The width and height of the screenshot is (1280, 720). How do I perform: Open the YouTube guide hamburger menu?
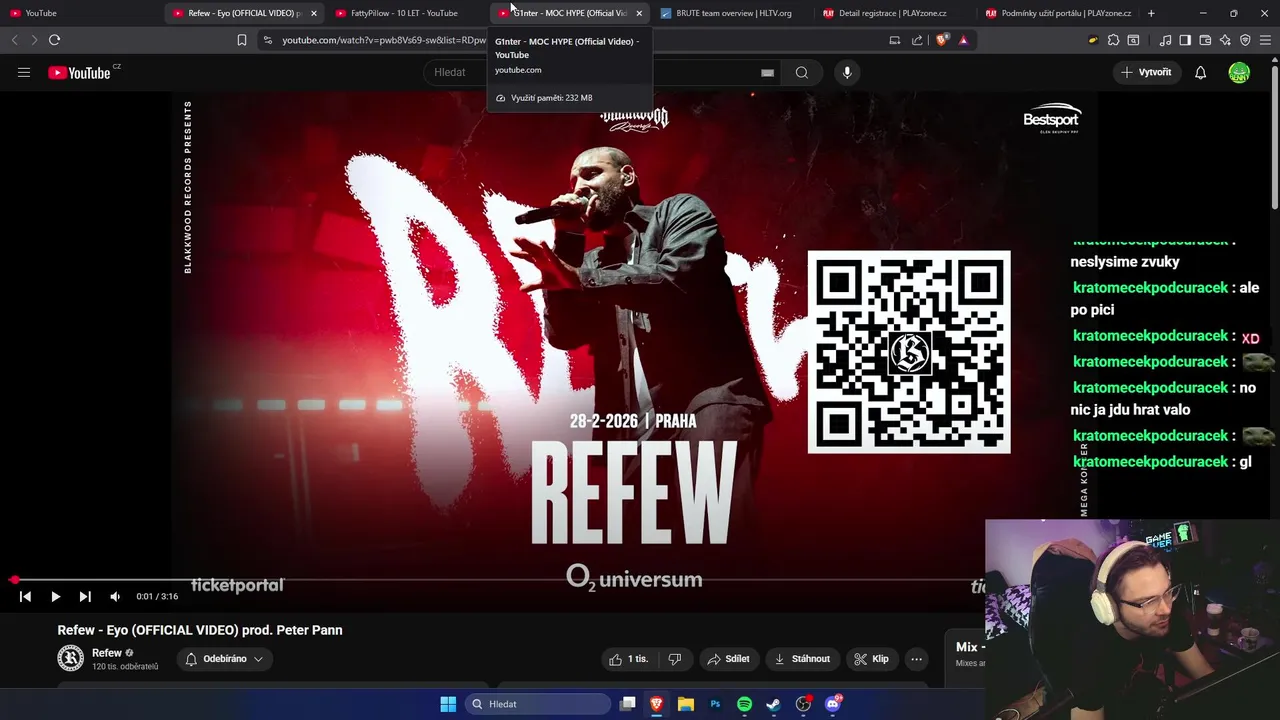click(x=24, y=72)
